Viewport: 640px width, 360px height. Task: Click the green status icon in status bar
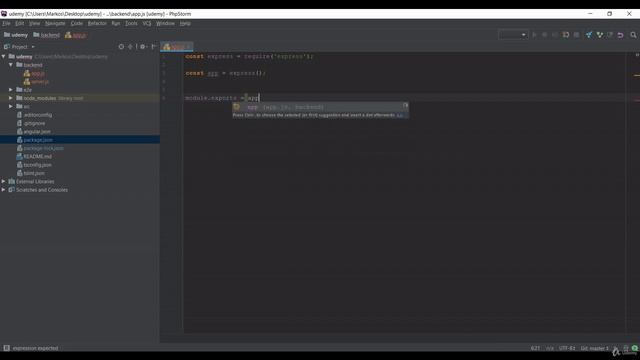[x=635, y=348]
